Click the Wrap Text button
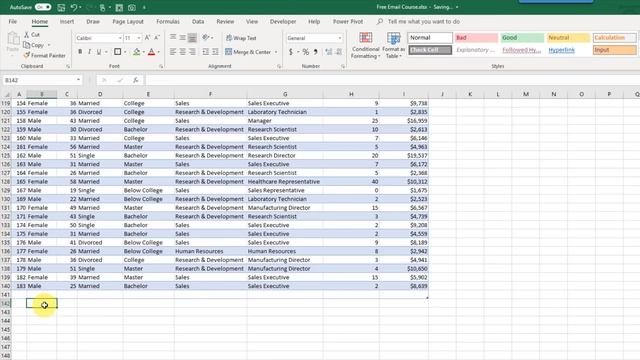The height and width of the screenshot is (360, 640). (241, 38)
